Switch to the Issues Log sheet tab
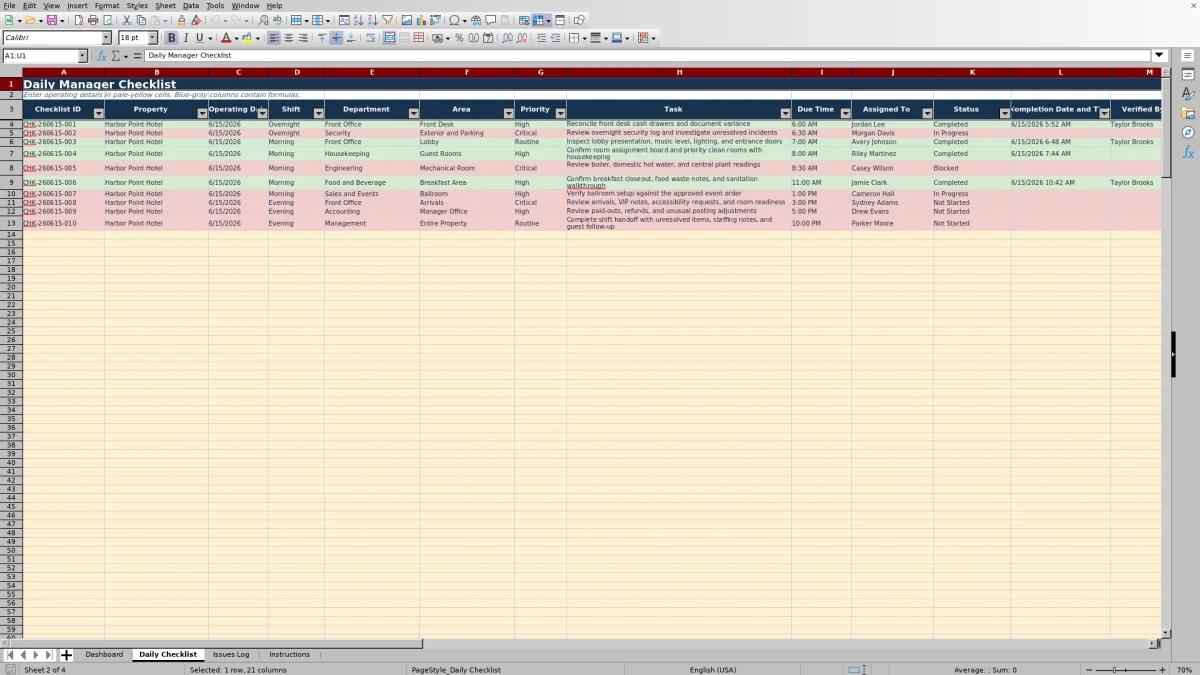1200x675 pixels. [231, 655]
